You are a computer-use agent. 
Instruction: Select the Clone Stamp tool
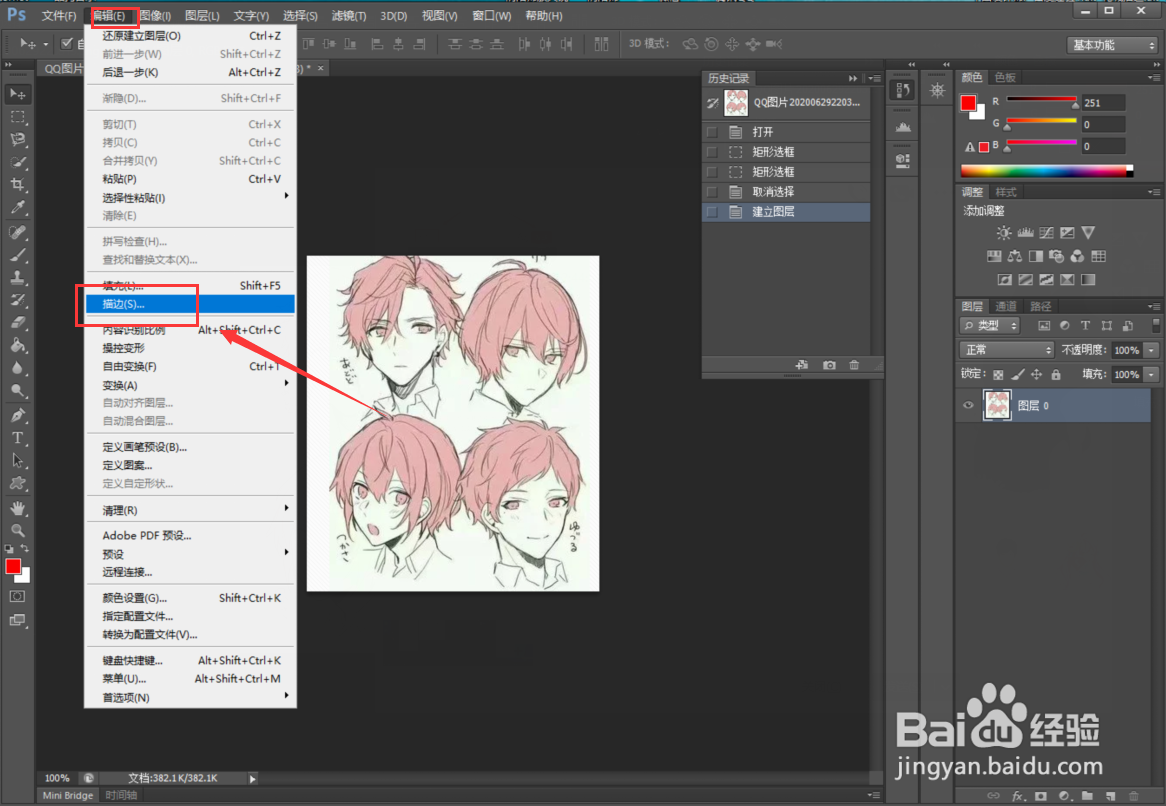[17, 277]
